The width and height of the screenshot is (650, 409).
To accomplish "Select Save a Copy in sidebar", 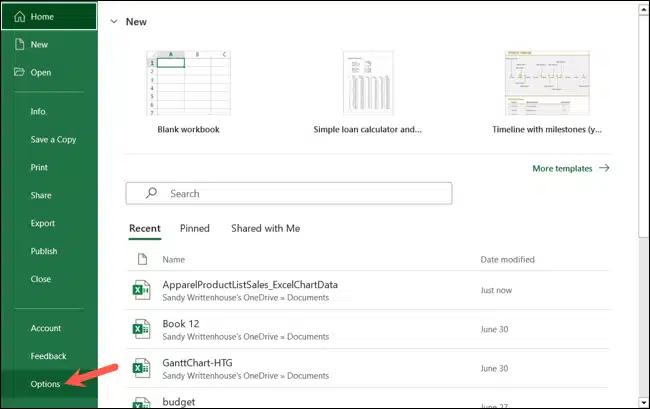I will coord(53,140).
